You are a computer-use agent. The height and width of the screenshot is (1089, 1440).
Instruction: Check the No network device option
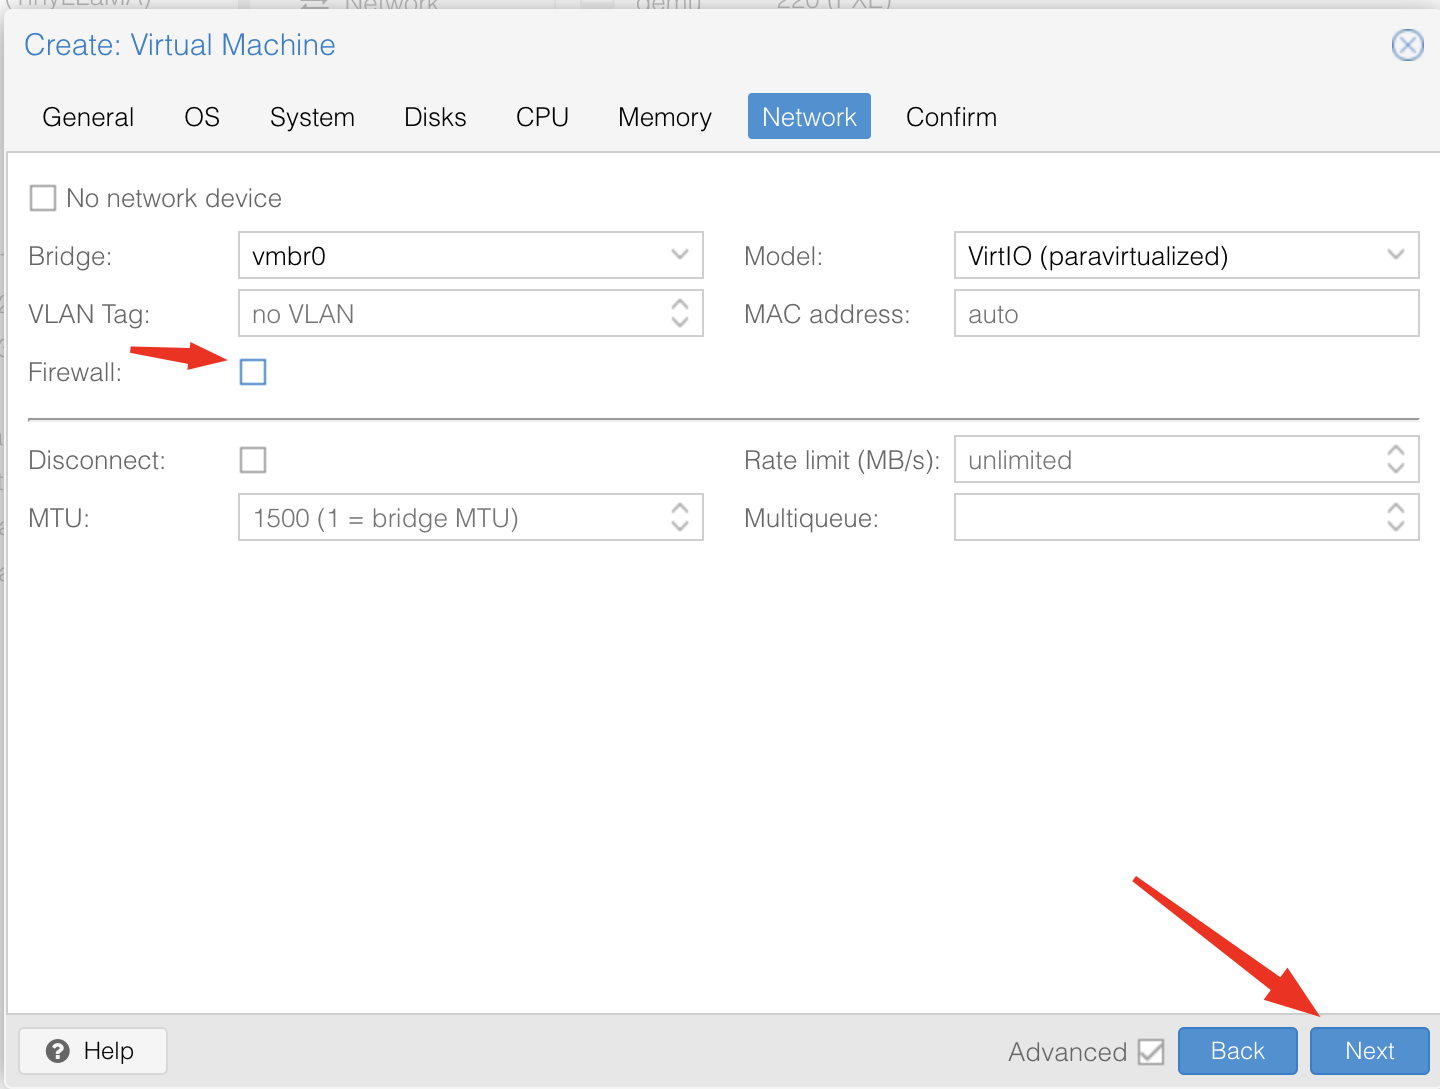(x=43, y=198)
